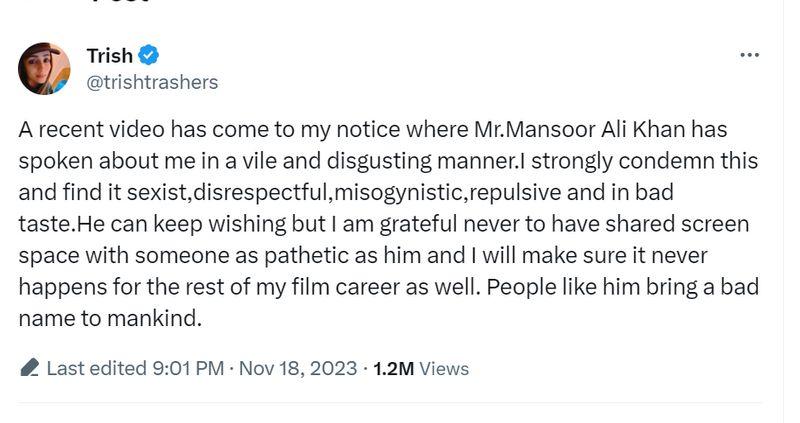Click the display name Trish
The height and width of the screenshot is (423, 800).
click(109, 56)
